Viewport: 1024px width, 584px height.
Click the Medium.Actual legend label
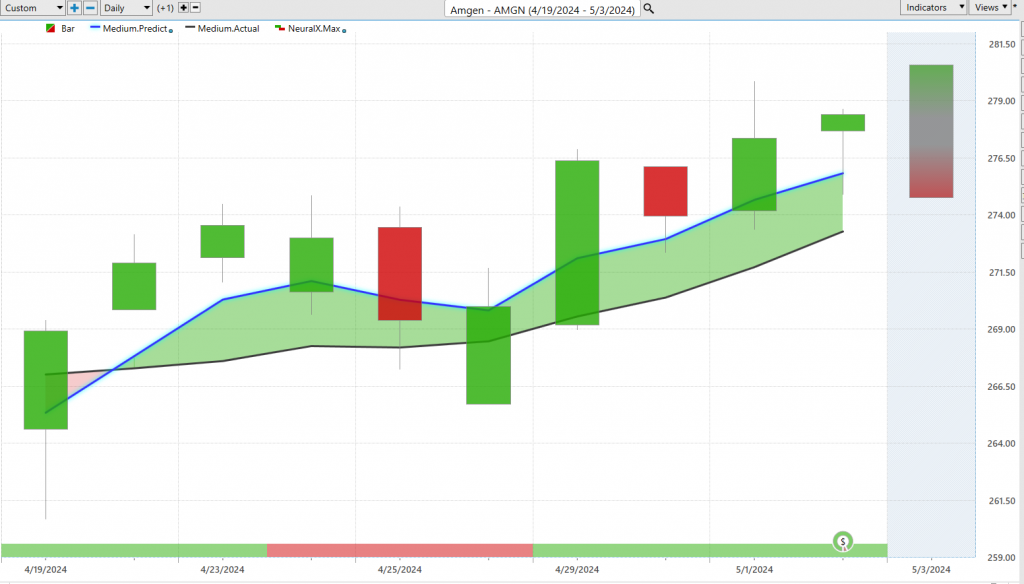tap(229, 29)
